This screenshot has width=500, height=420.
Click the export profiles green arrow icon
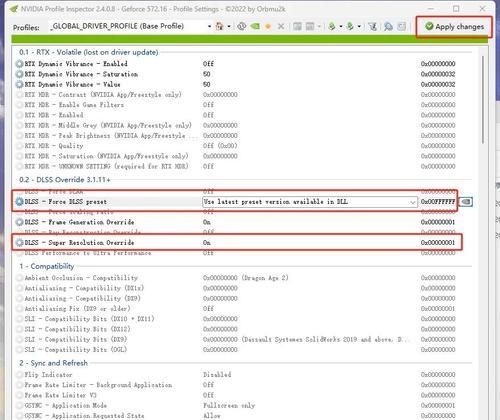pos(332,26)
